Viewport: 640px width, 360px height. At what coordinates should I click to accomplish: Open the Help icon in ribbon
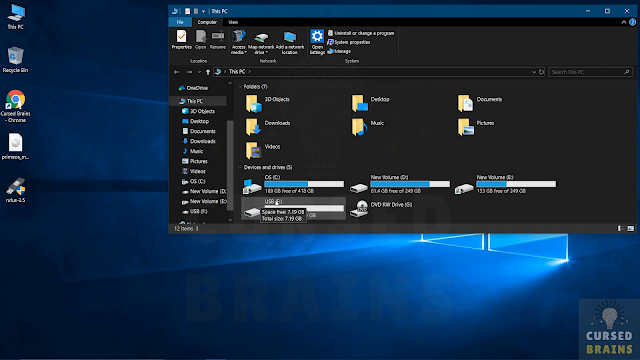pyautogui.click(x=632, y=22)
